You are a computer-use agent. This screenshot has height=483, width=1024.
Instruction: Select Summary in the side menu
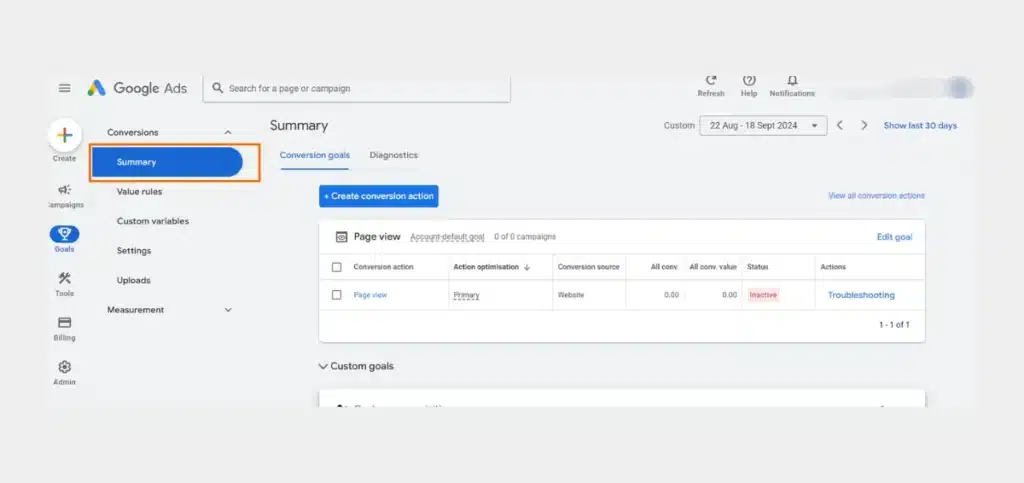coord(167,162)
